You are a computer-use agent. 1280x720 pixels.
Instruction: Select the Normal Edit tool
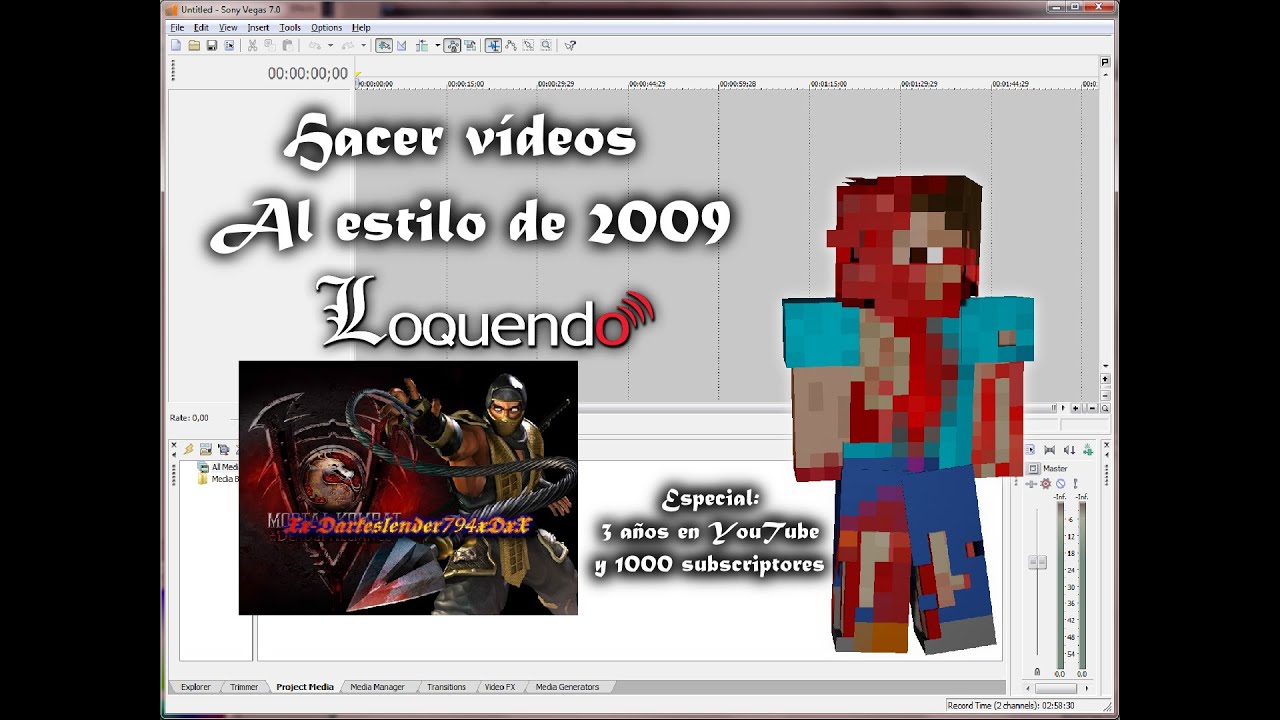(491, 45)
